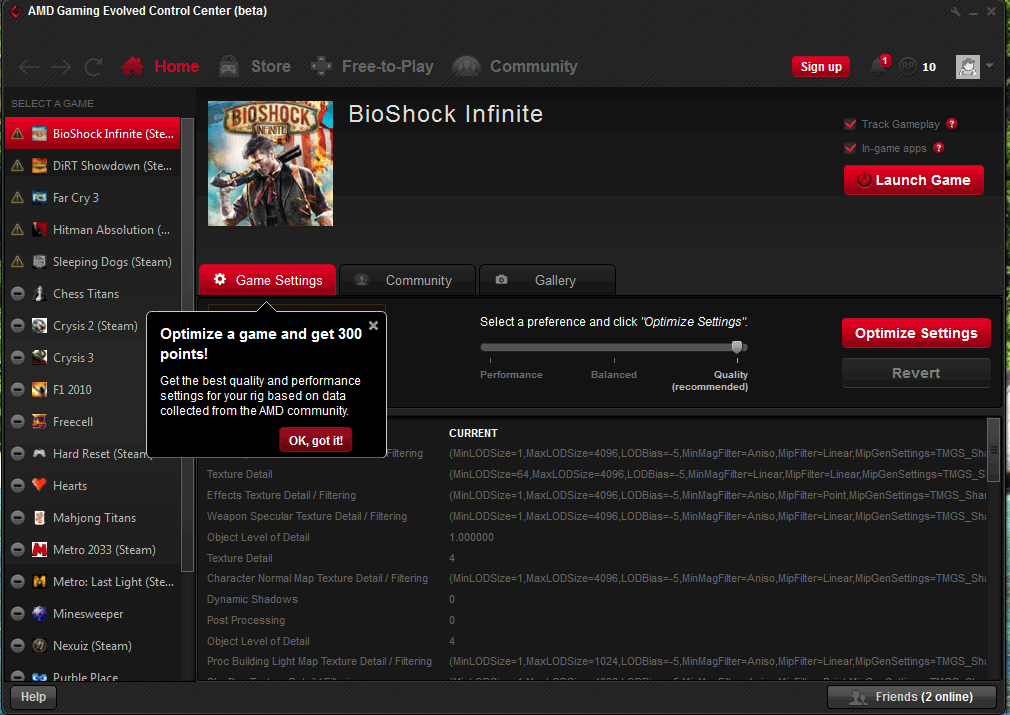Click the Hitman Absolution game icon
1010x715 pixels.
[39, 229]
